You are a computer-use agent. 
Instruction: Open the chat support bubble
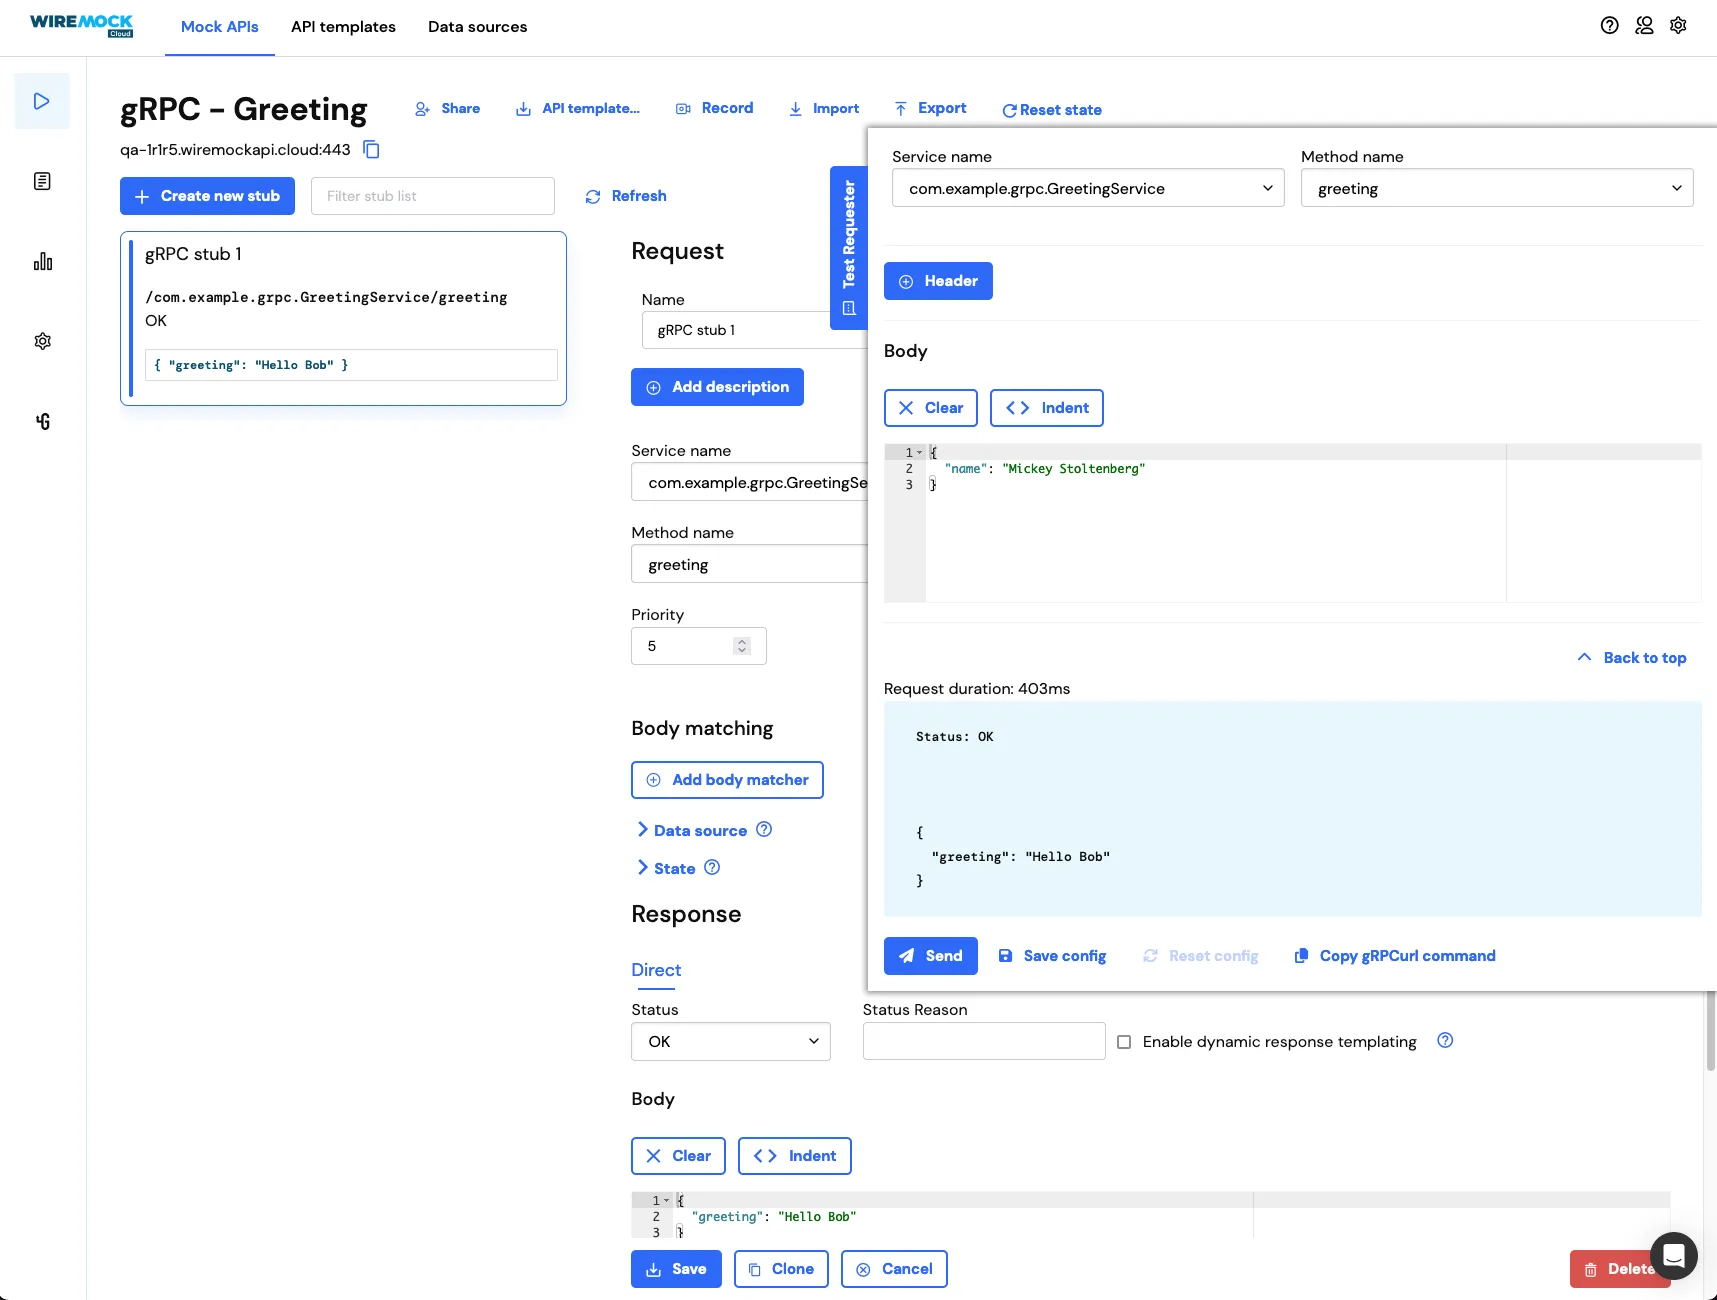pos(1673,1256)
